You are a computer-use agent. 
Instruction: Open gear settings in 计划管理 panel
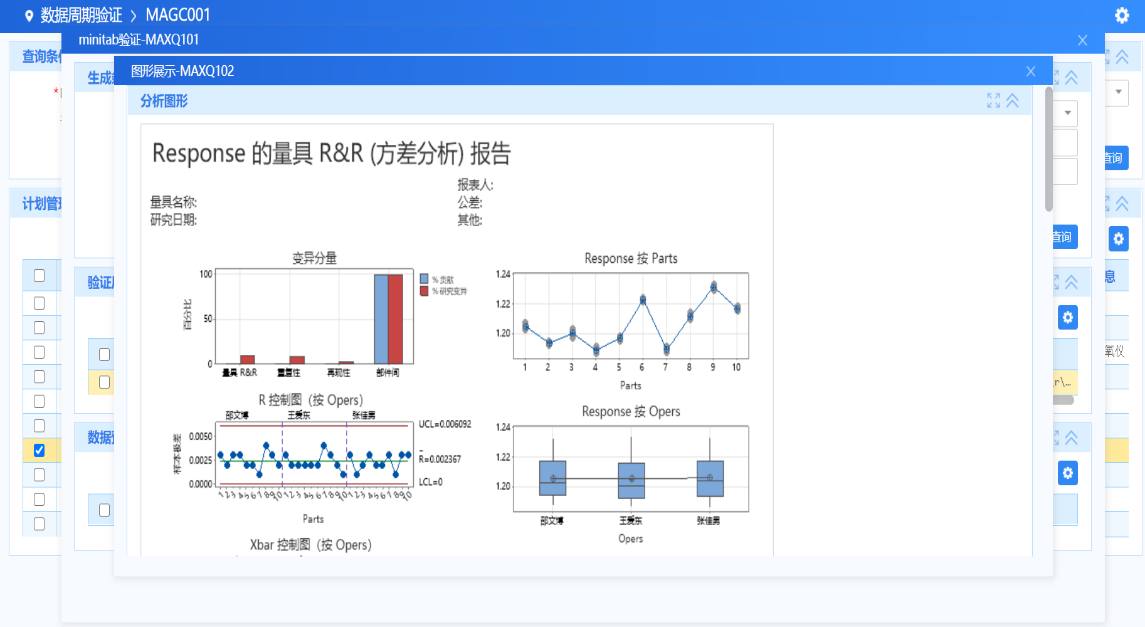tap(1119, 239)
